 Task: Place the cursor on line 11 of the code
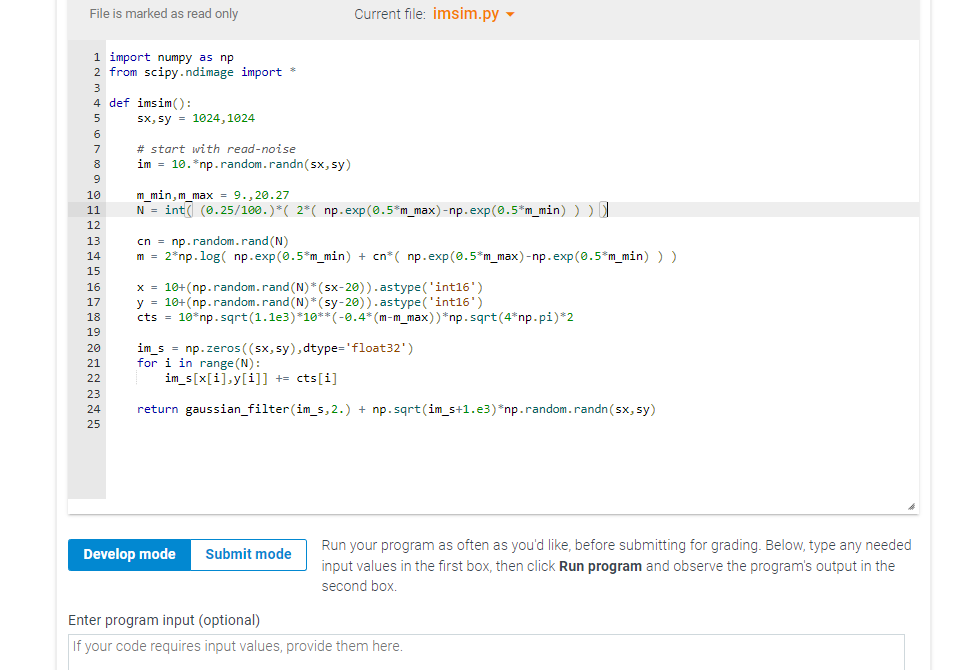(x=370, y=209)
